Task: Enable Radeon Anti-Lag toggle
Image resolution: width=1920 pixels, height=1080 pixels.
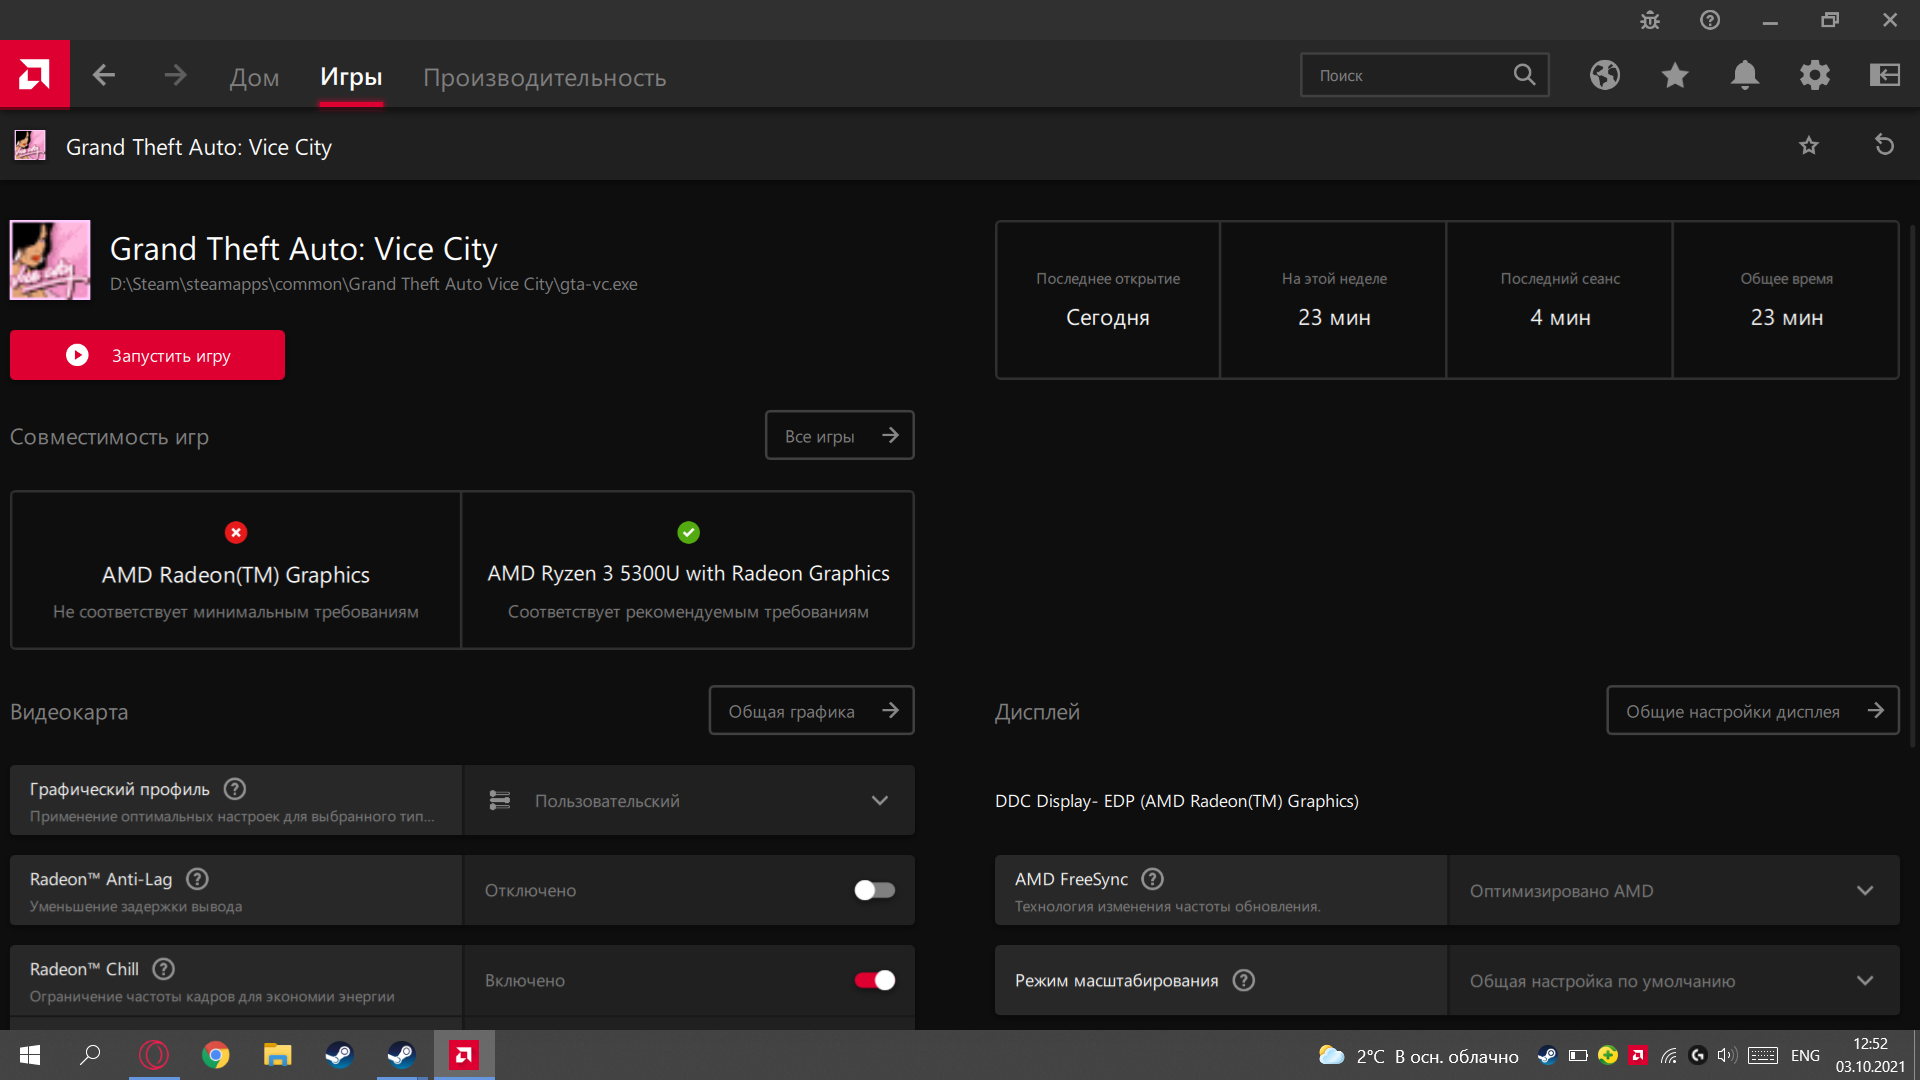Action: (x=875, y=890)
